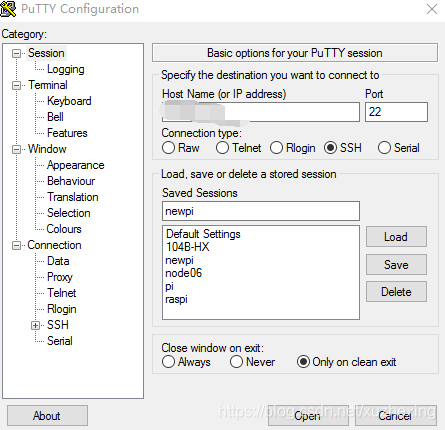Open the Session category
Screen dimensions: 445x430
point(46,53)
